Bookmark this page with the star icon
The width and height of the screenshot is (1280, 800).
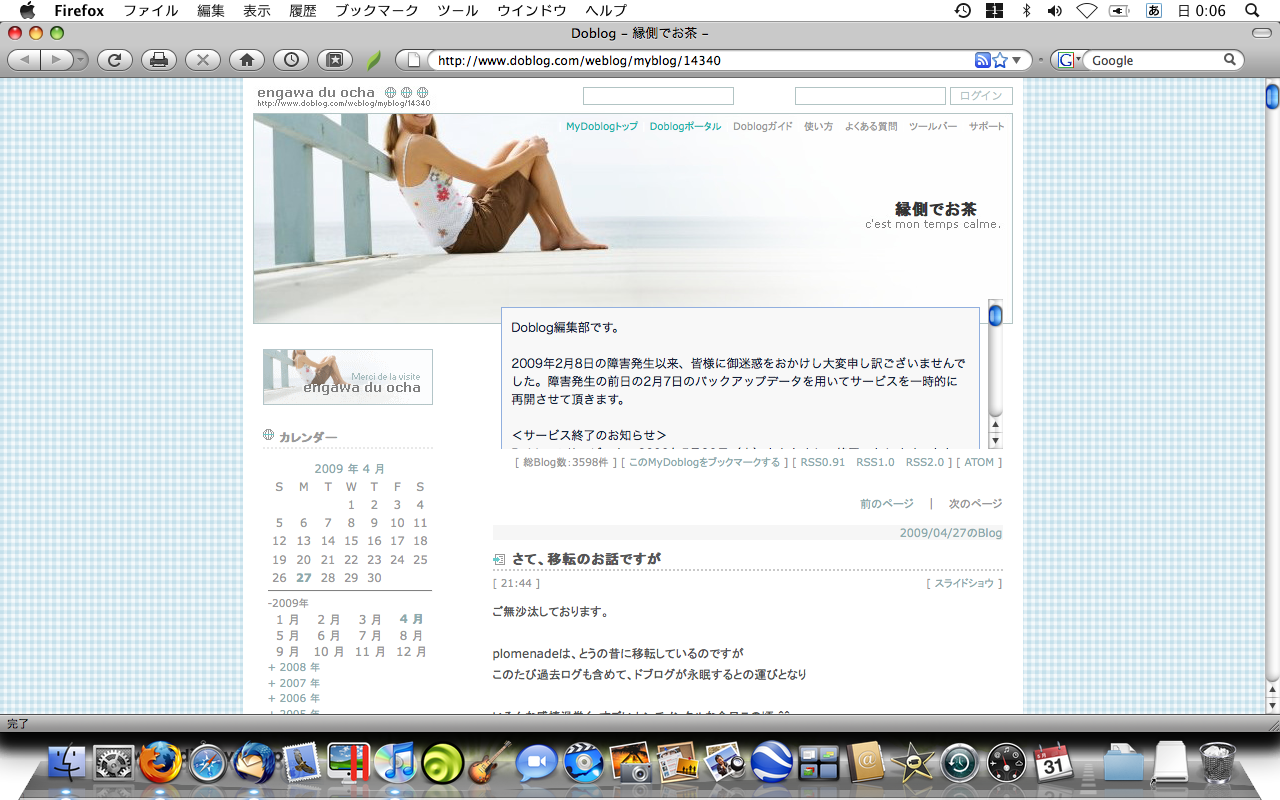pyautogui.click(x=999, y=60)
